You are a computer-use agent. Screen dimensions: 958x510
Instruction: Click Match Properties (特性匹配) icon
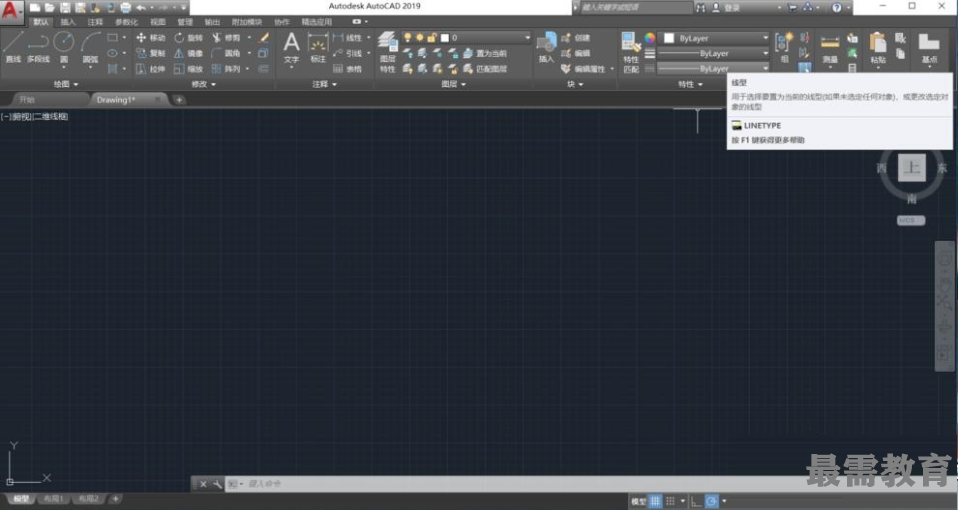(631, 52)
